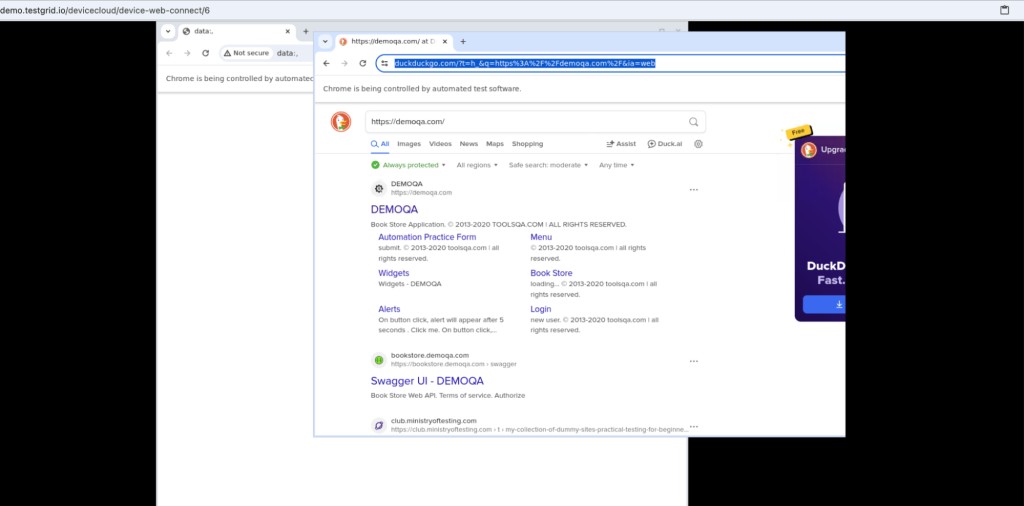Click the forward arrow in background data: window
The height and width of the screenshot is (506, 1024).
click(x=187, y=53)
